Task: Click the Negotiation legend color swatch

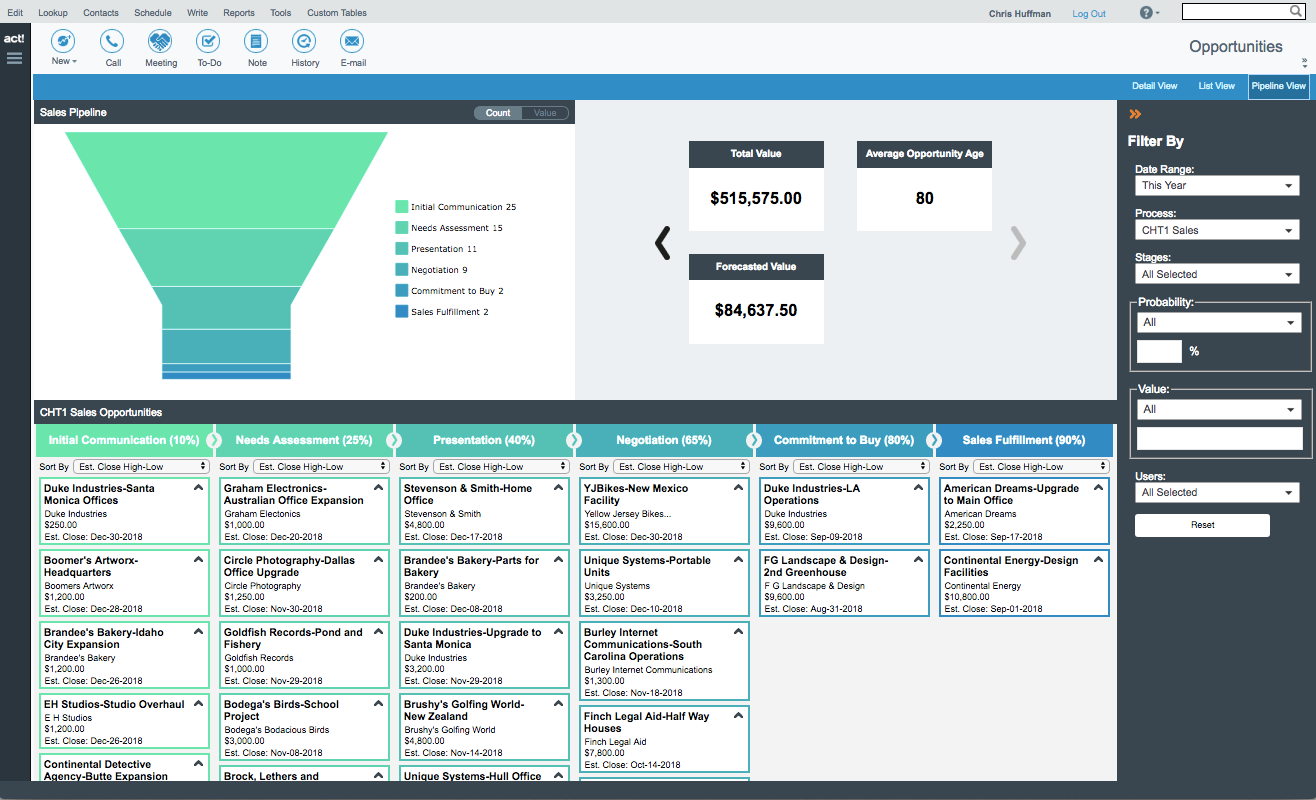Action: tap(402, 270)
